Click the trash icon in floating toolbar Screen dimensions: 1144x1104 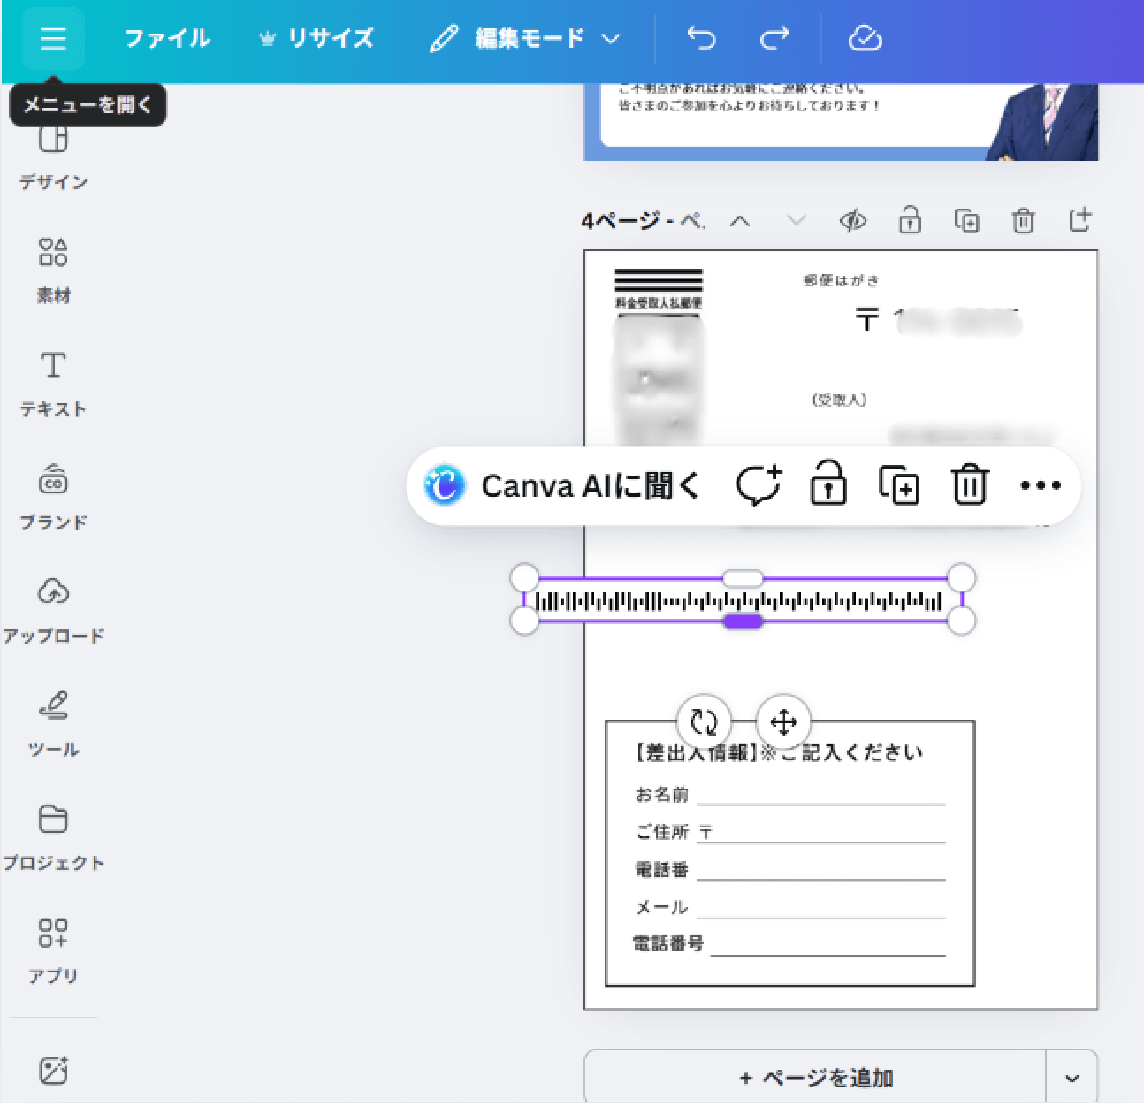click(x=969, y=486)
